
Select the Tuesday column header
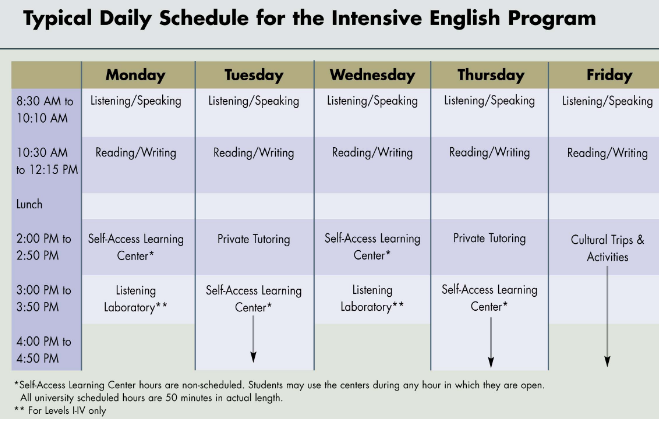click(255, 75)
